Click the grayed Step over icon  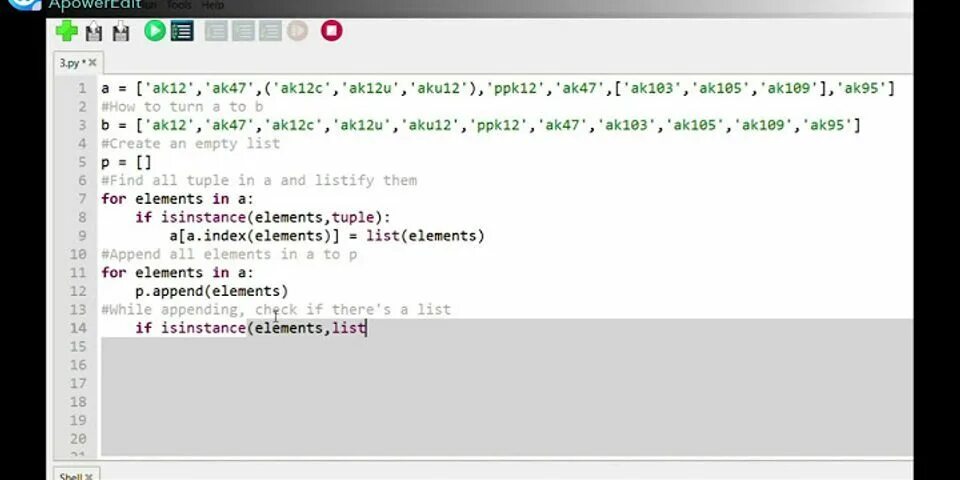[x=216, y=31]
